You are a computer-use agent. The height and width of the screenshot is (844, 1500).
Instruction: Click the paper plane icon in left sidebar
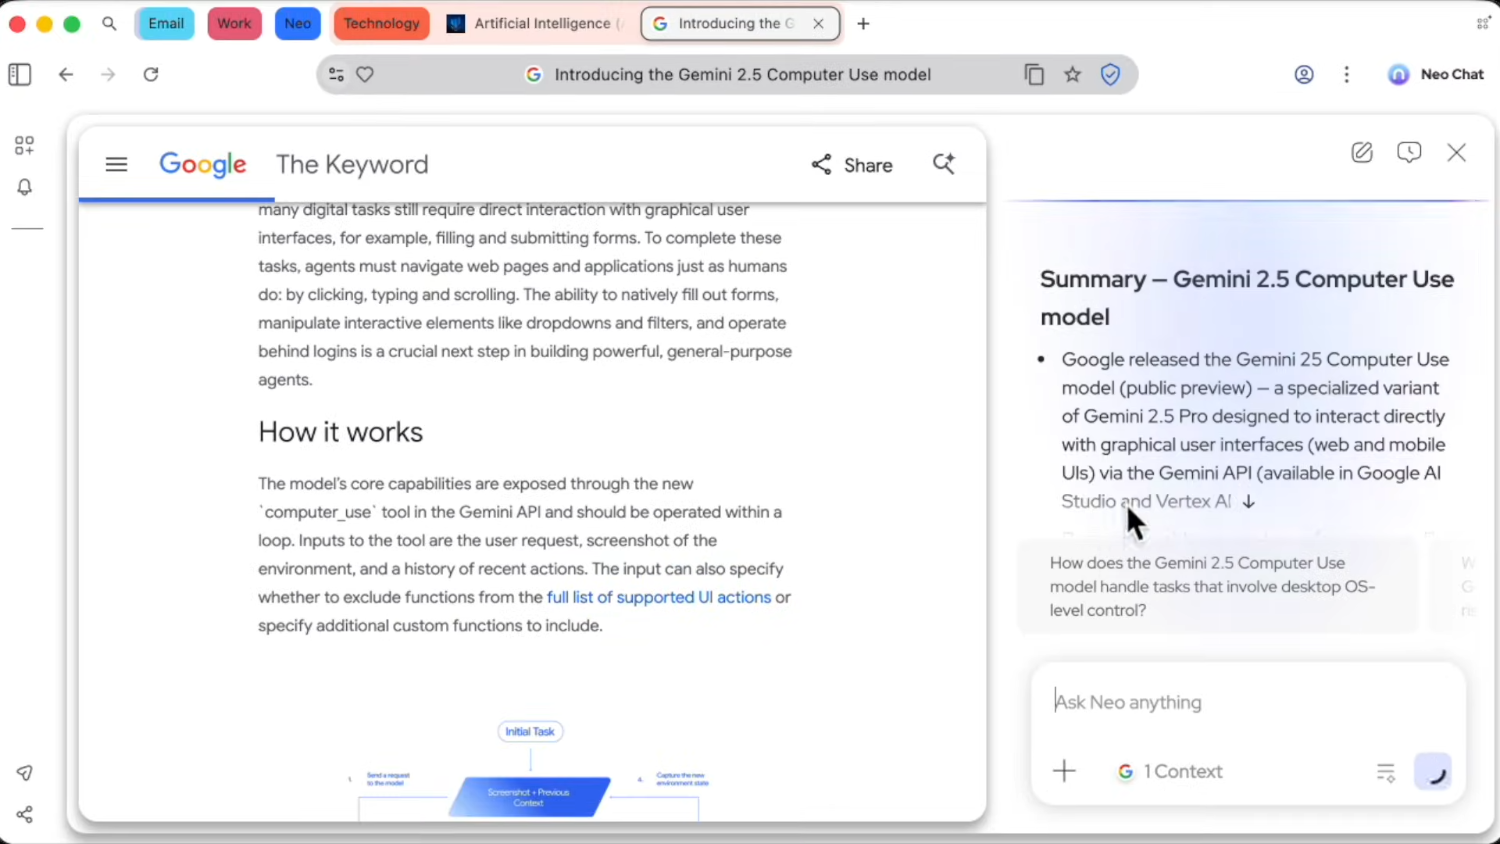[x=25, y=773]
